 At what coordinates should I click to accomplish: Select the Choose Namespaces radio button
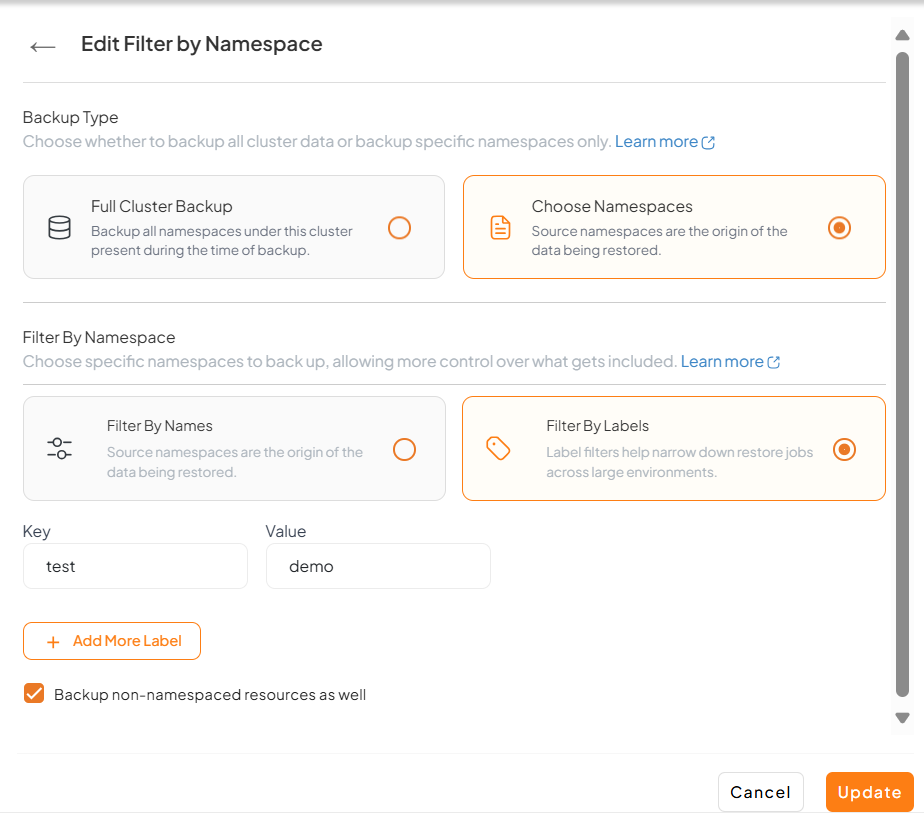[839, 227]
